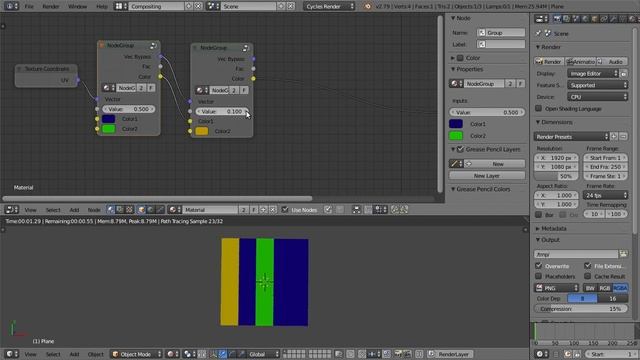Click the material browse sphere icon
640x360 pixels.
174,210
